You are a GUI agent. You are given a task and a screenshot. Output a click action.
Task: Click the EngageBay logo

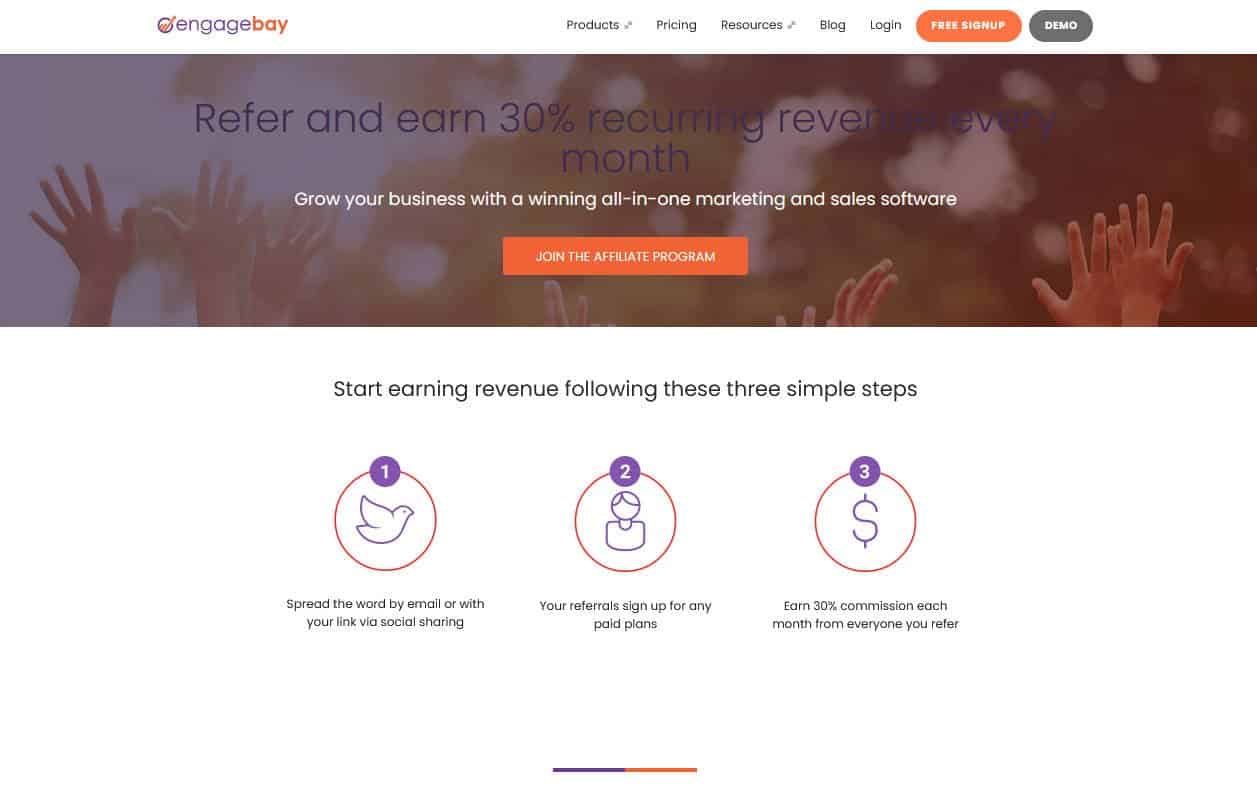[x=222, y=25]
